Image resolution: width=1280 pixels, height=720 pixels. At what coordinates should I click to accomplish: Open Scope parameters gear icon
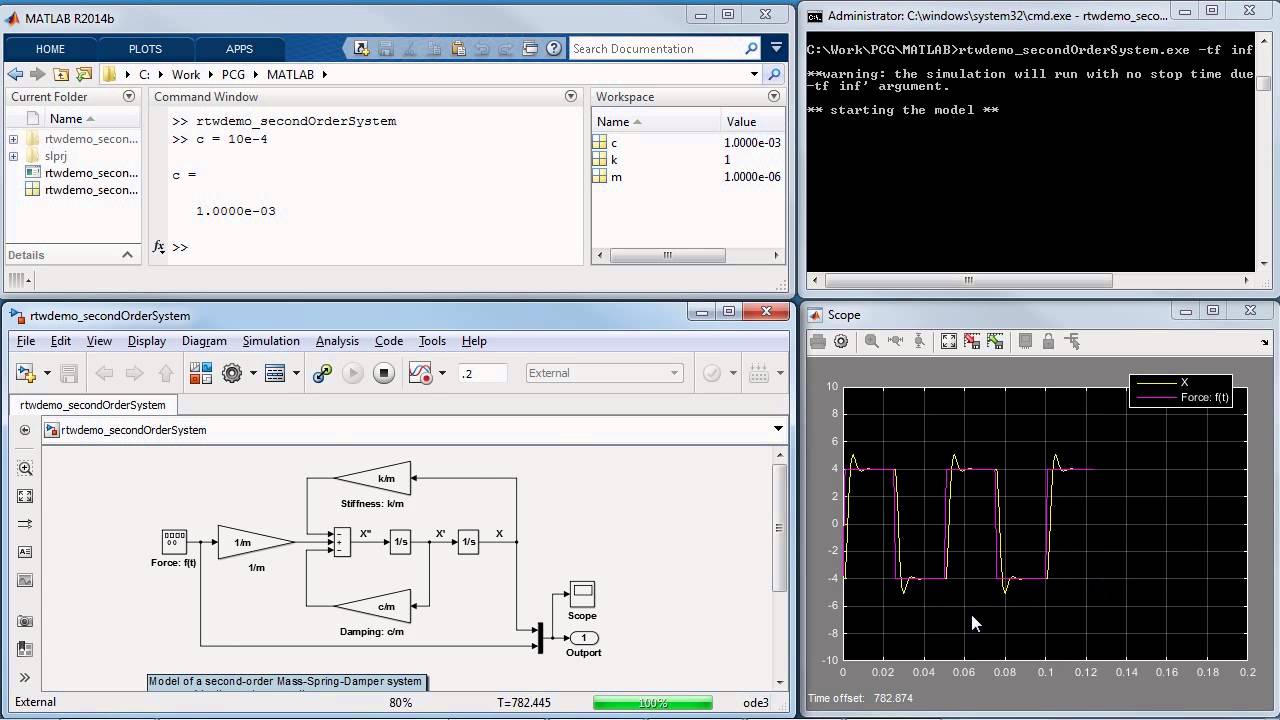pos(841,341)
